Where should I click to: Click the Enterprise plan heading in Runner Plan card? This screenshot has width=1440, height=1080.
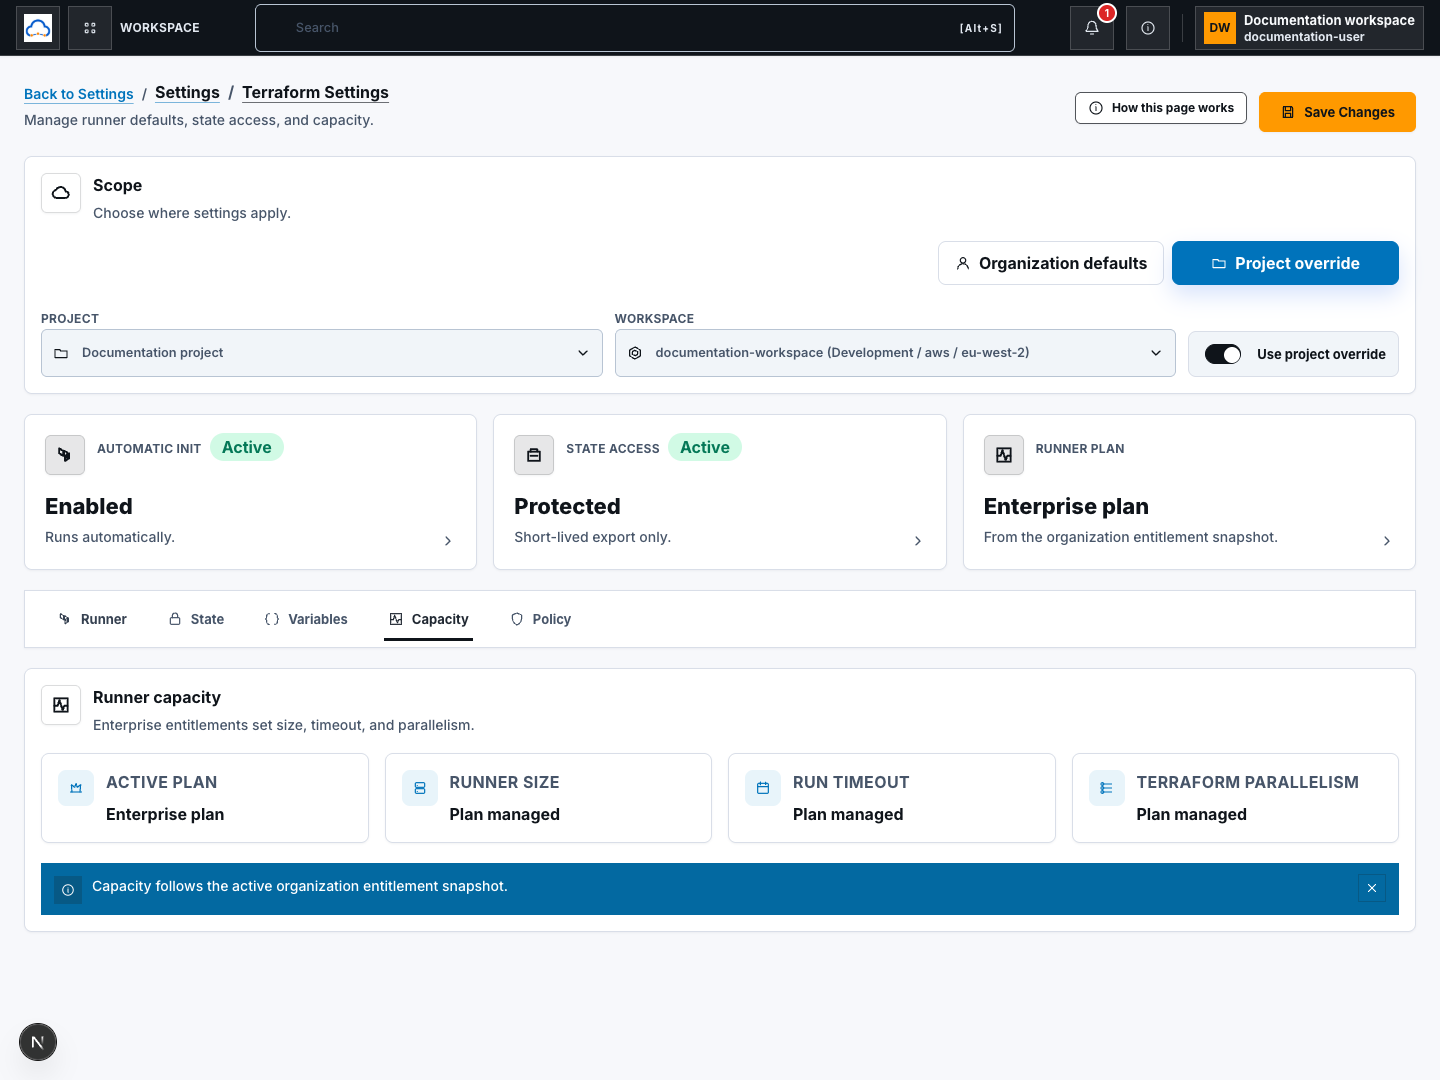tap(1066, 506)
